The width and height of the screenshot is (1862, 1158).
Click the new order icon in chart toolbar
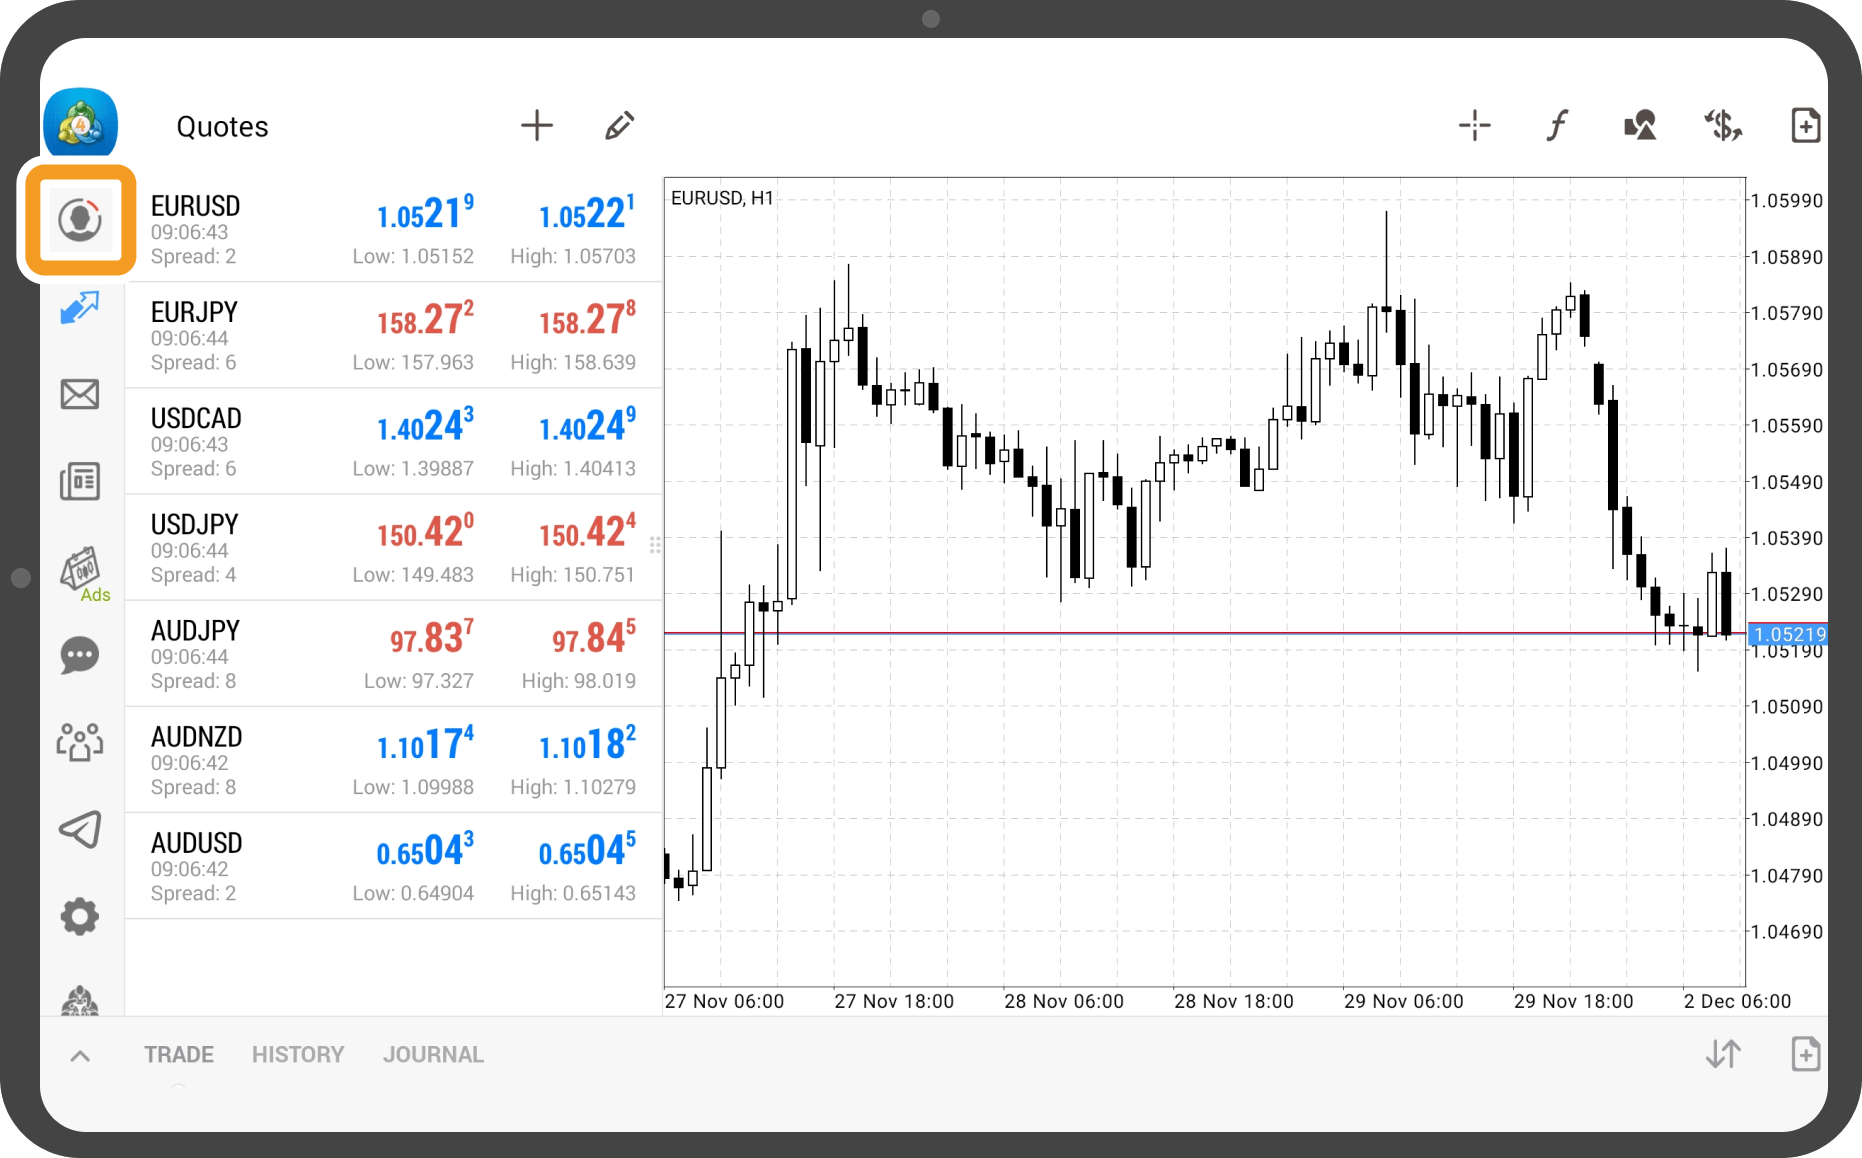point(1805,126)
